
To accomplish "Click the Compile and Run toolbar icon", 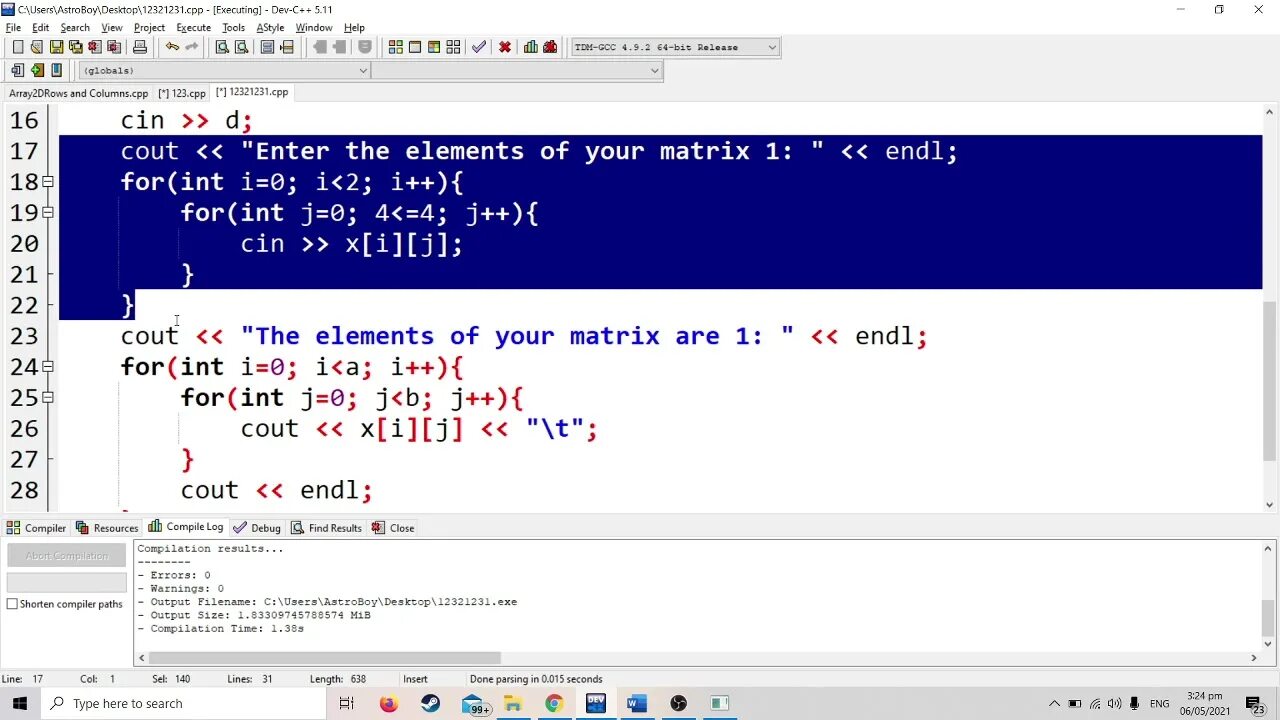I will pyautogui.click(x=434, y=47).
